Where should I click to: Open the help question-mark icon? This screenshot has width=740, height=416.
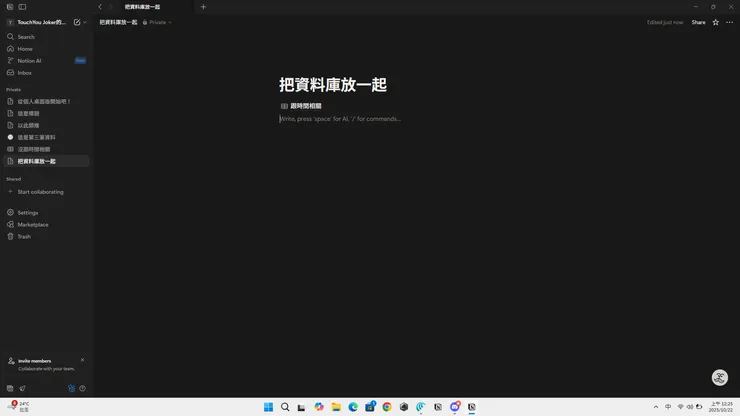click(x=83, y=388)
